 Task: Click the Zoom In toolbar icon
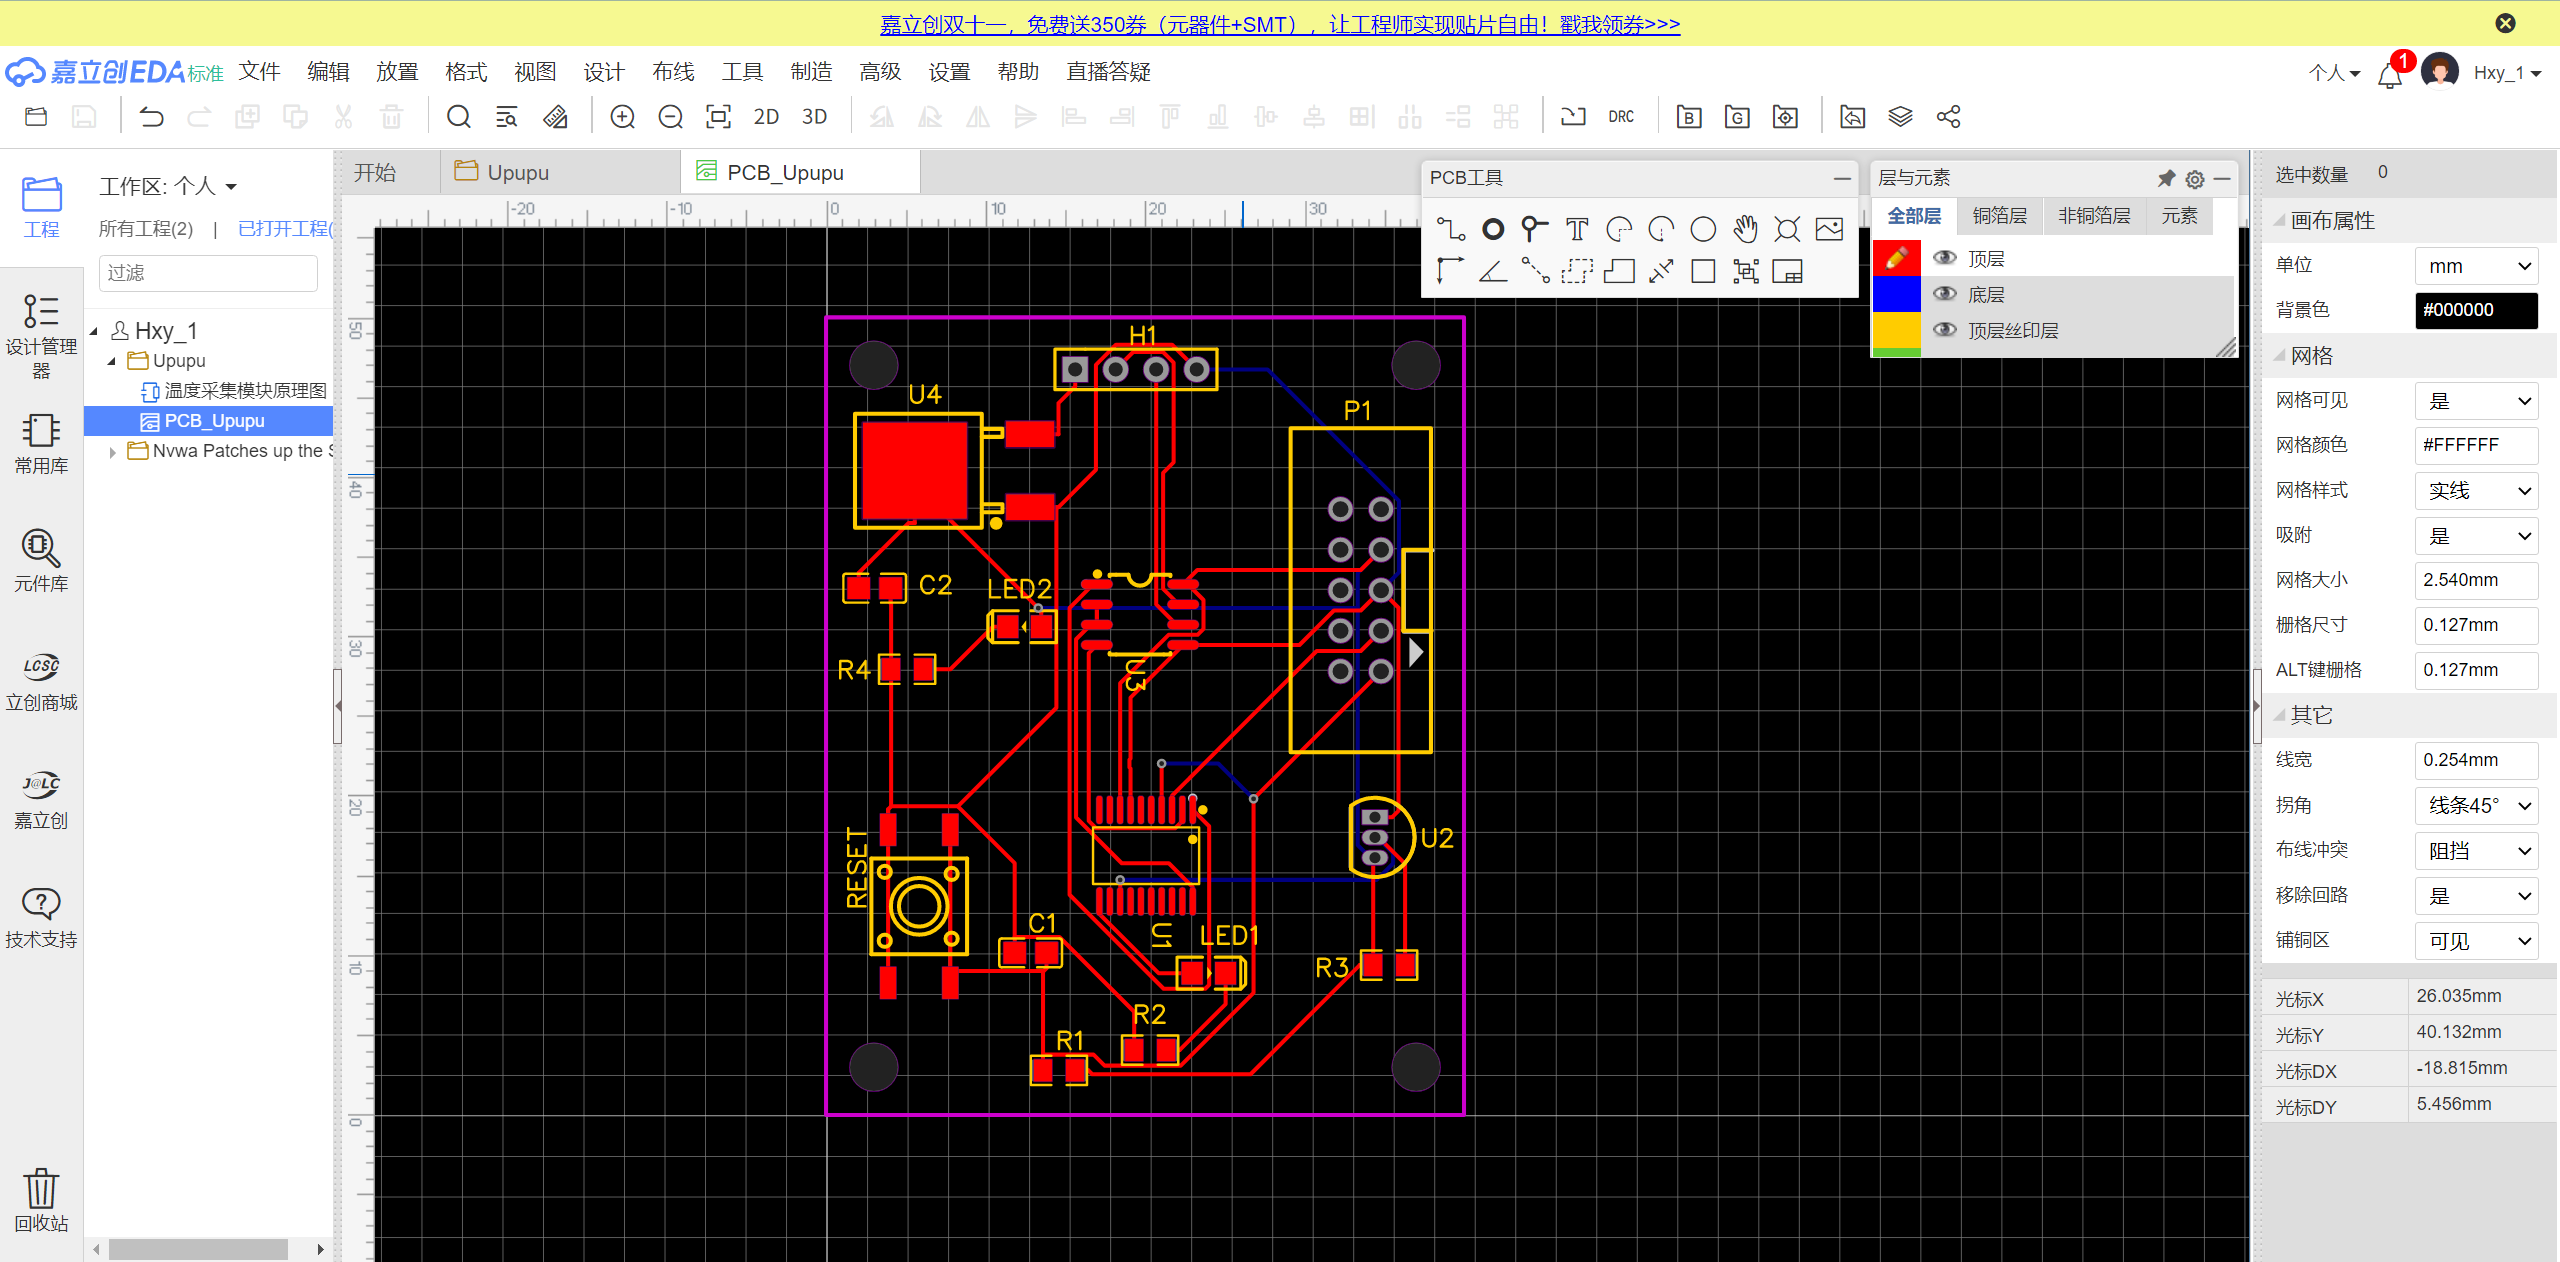point(622,117)
